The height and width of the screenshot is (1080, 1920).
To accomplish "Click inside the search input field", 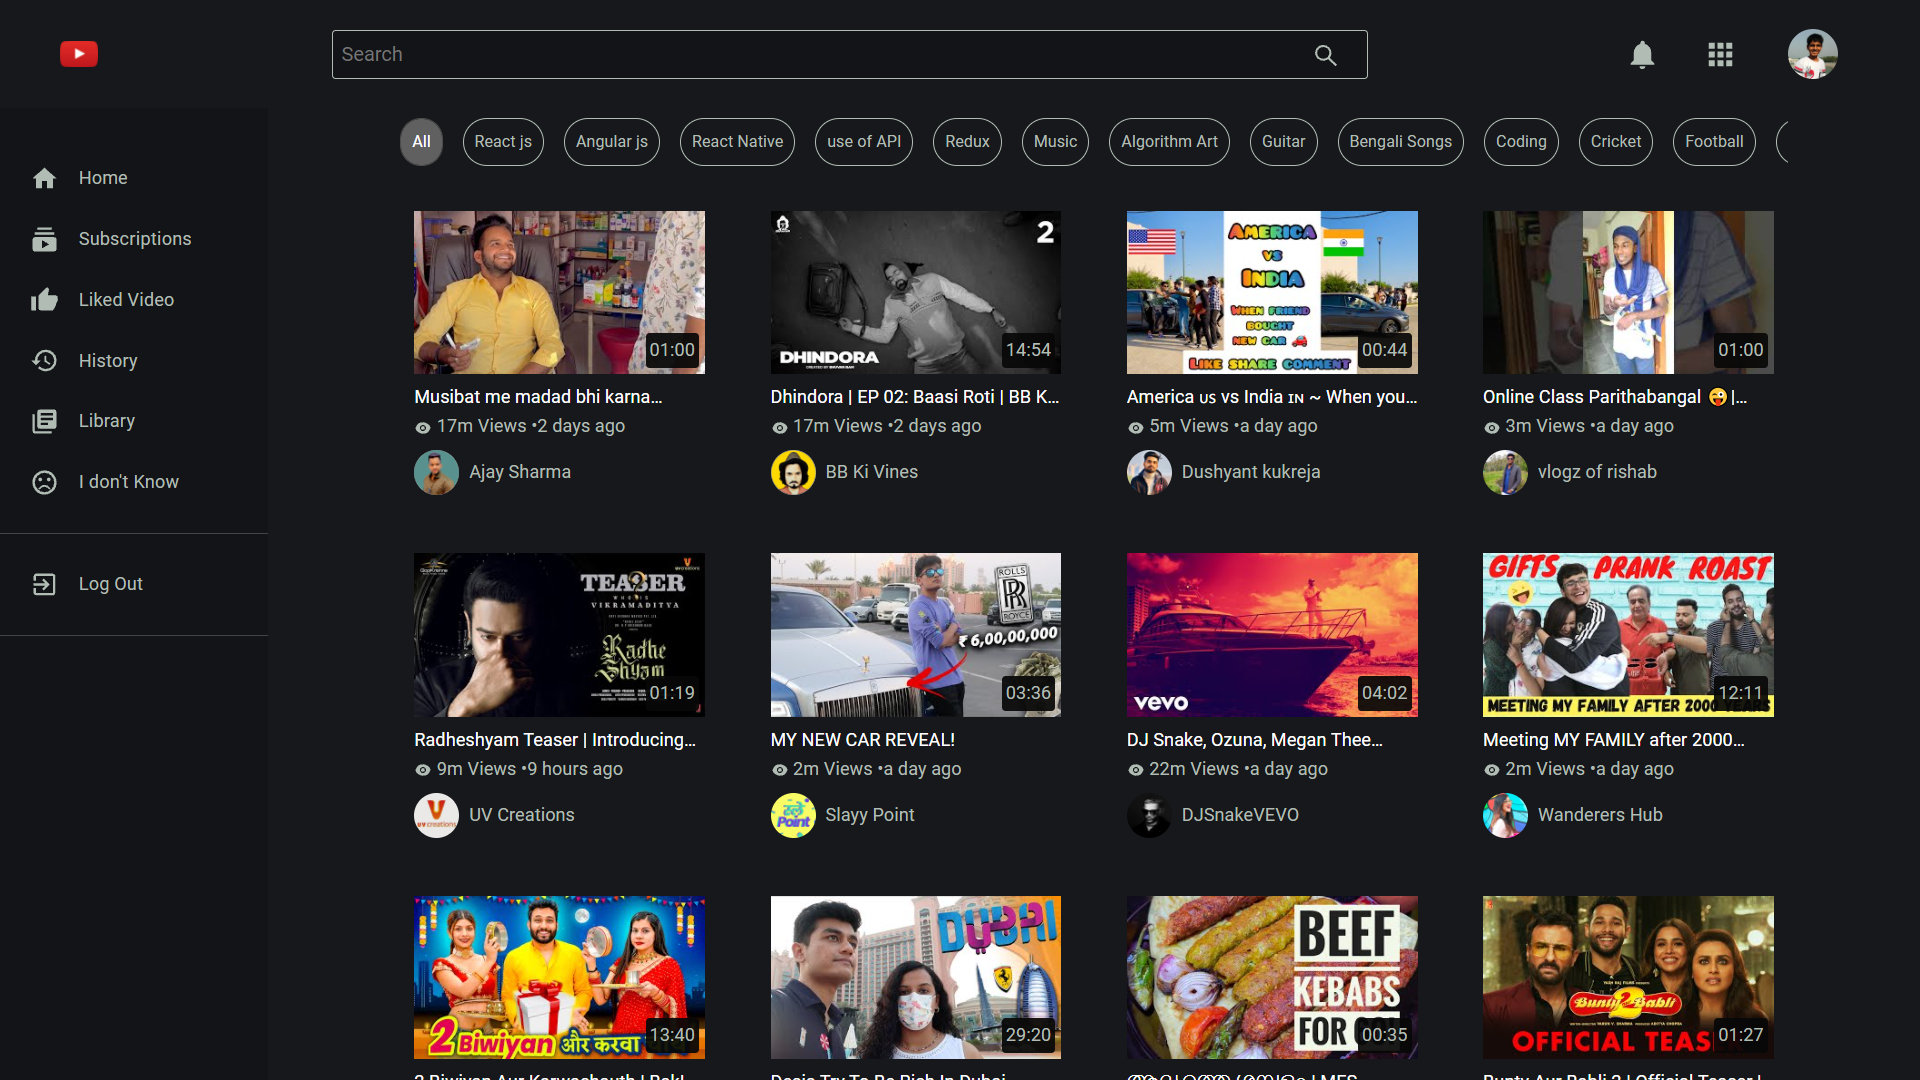I will 800,54.
